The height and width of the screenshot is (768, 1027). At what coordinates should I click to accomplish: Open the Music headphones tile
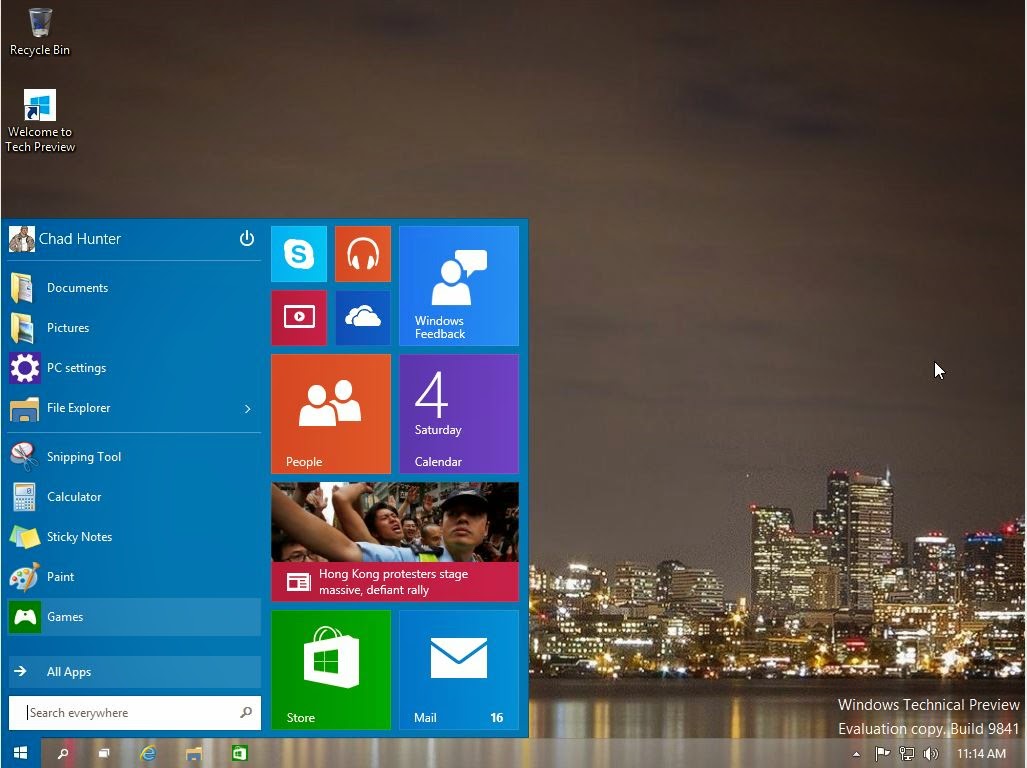coord(363,254)
